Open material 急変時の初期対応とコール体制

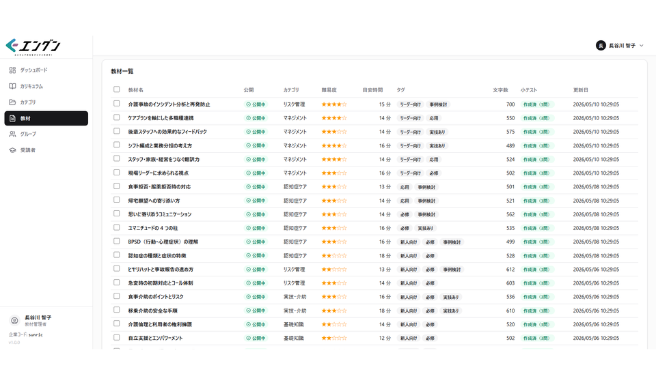[x=161, y=283]
